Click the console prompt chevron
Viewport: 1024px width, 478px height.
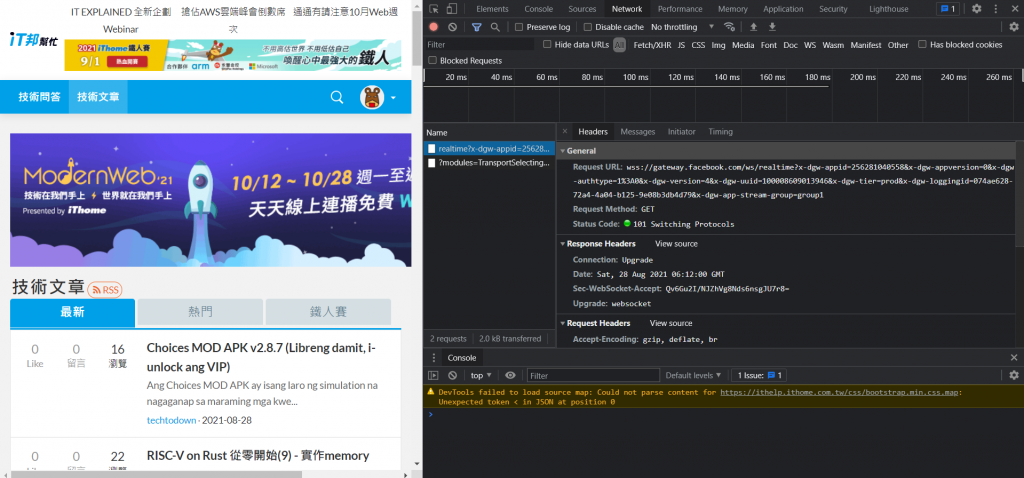430,414
